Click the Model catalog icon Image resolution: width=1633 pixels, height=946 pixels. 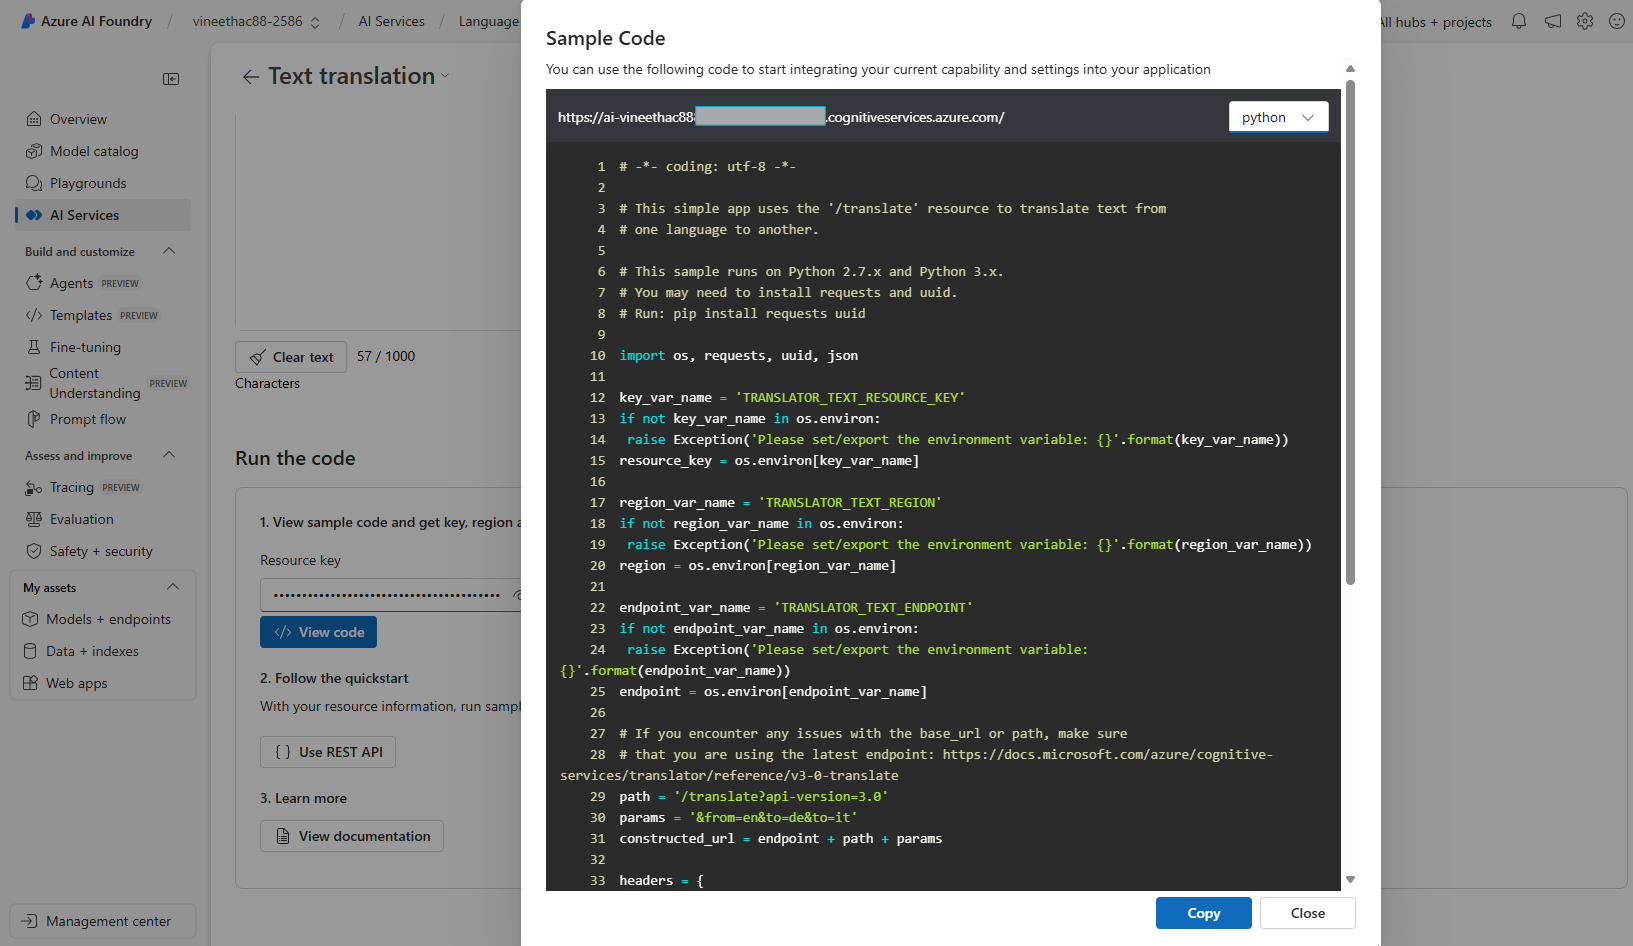tap(34, 151)
